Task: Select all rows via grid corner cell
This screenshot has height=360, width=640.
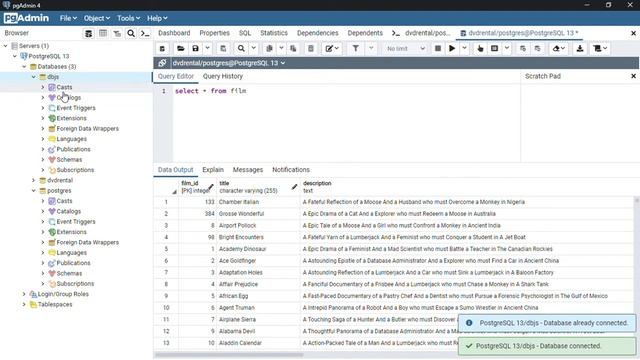Action: pos(166,187)
